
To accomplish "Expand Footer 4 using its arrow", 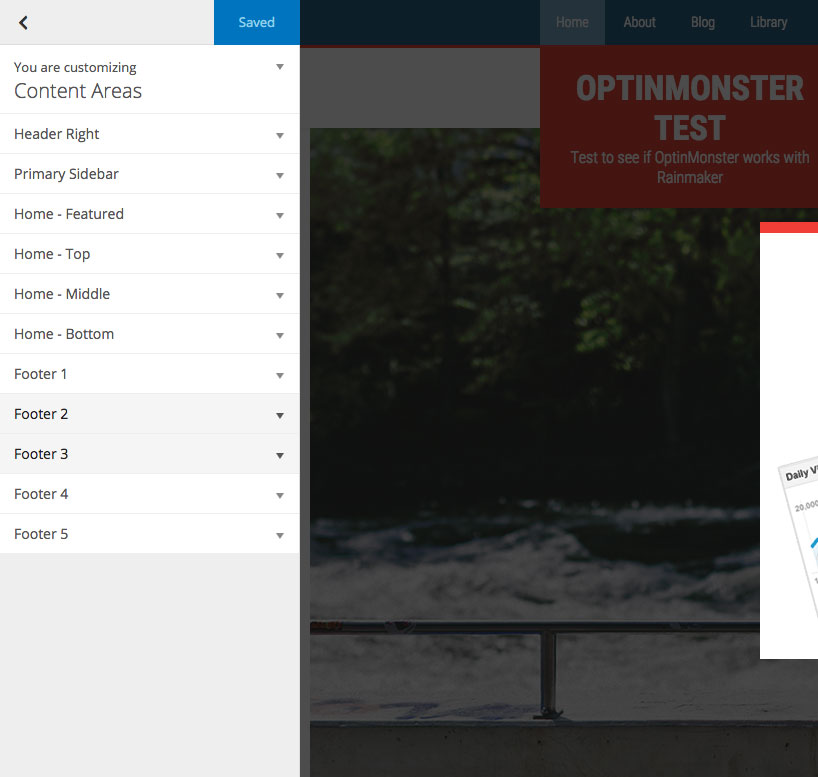I will click(x=280, y=495).
